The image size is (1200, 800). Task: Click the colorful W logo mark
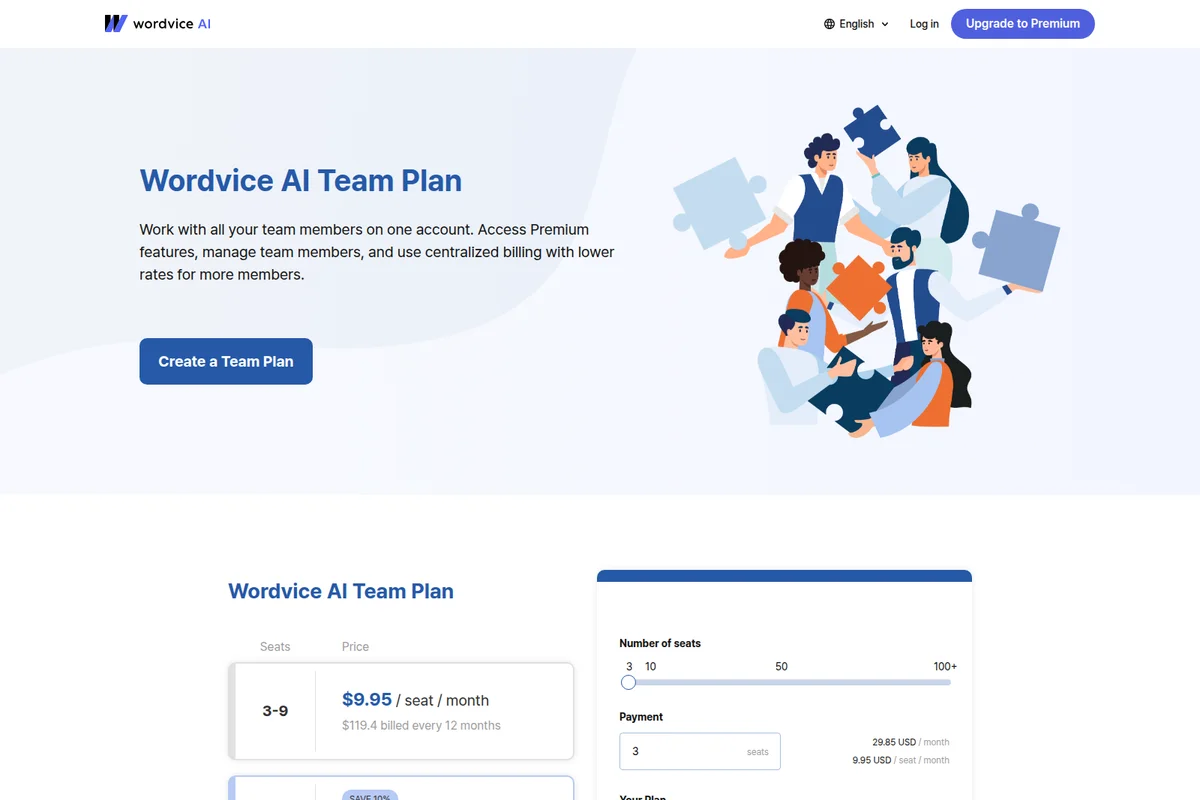click(114, 23)
